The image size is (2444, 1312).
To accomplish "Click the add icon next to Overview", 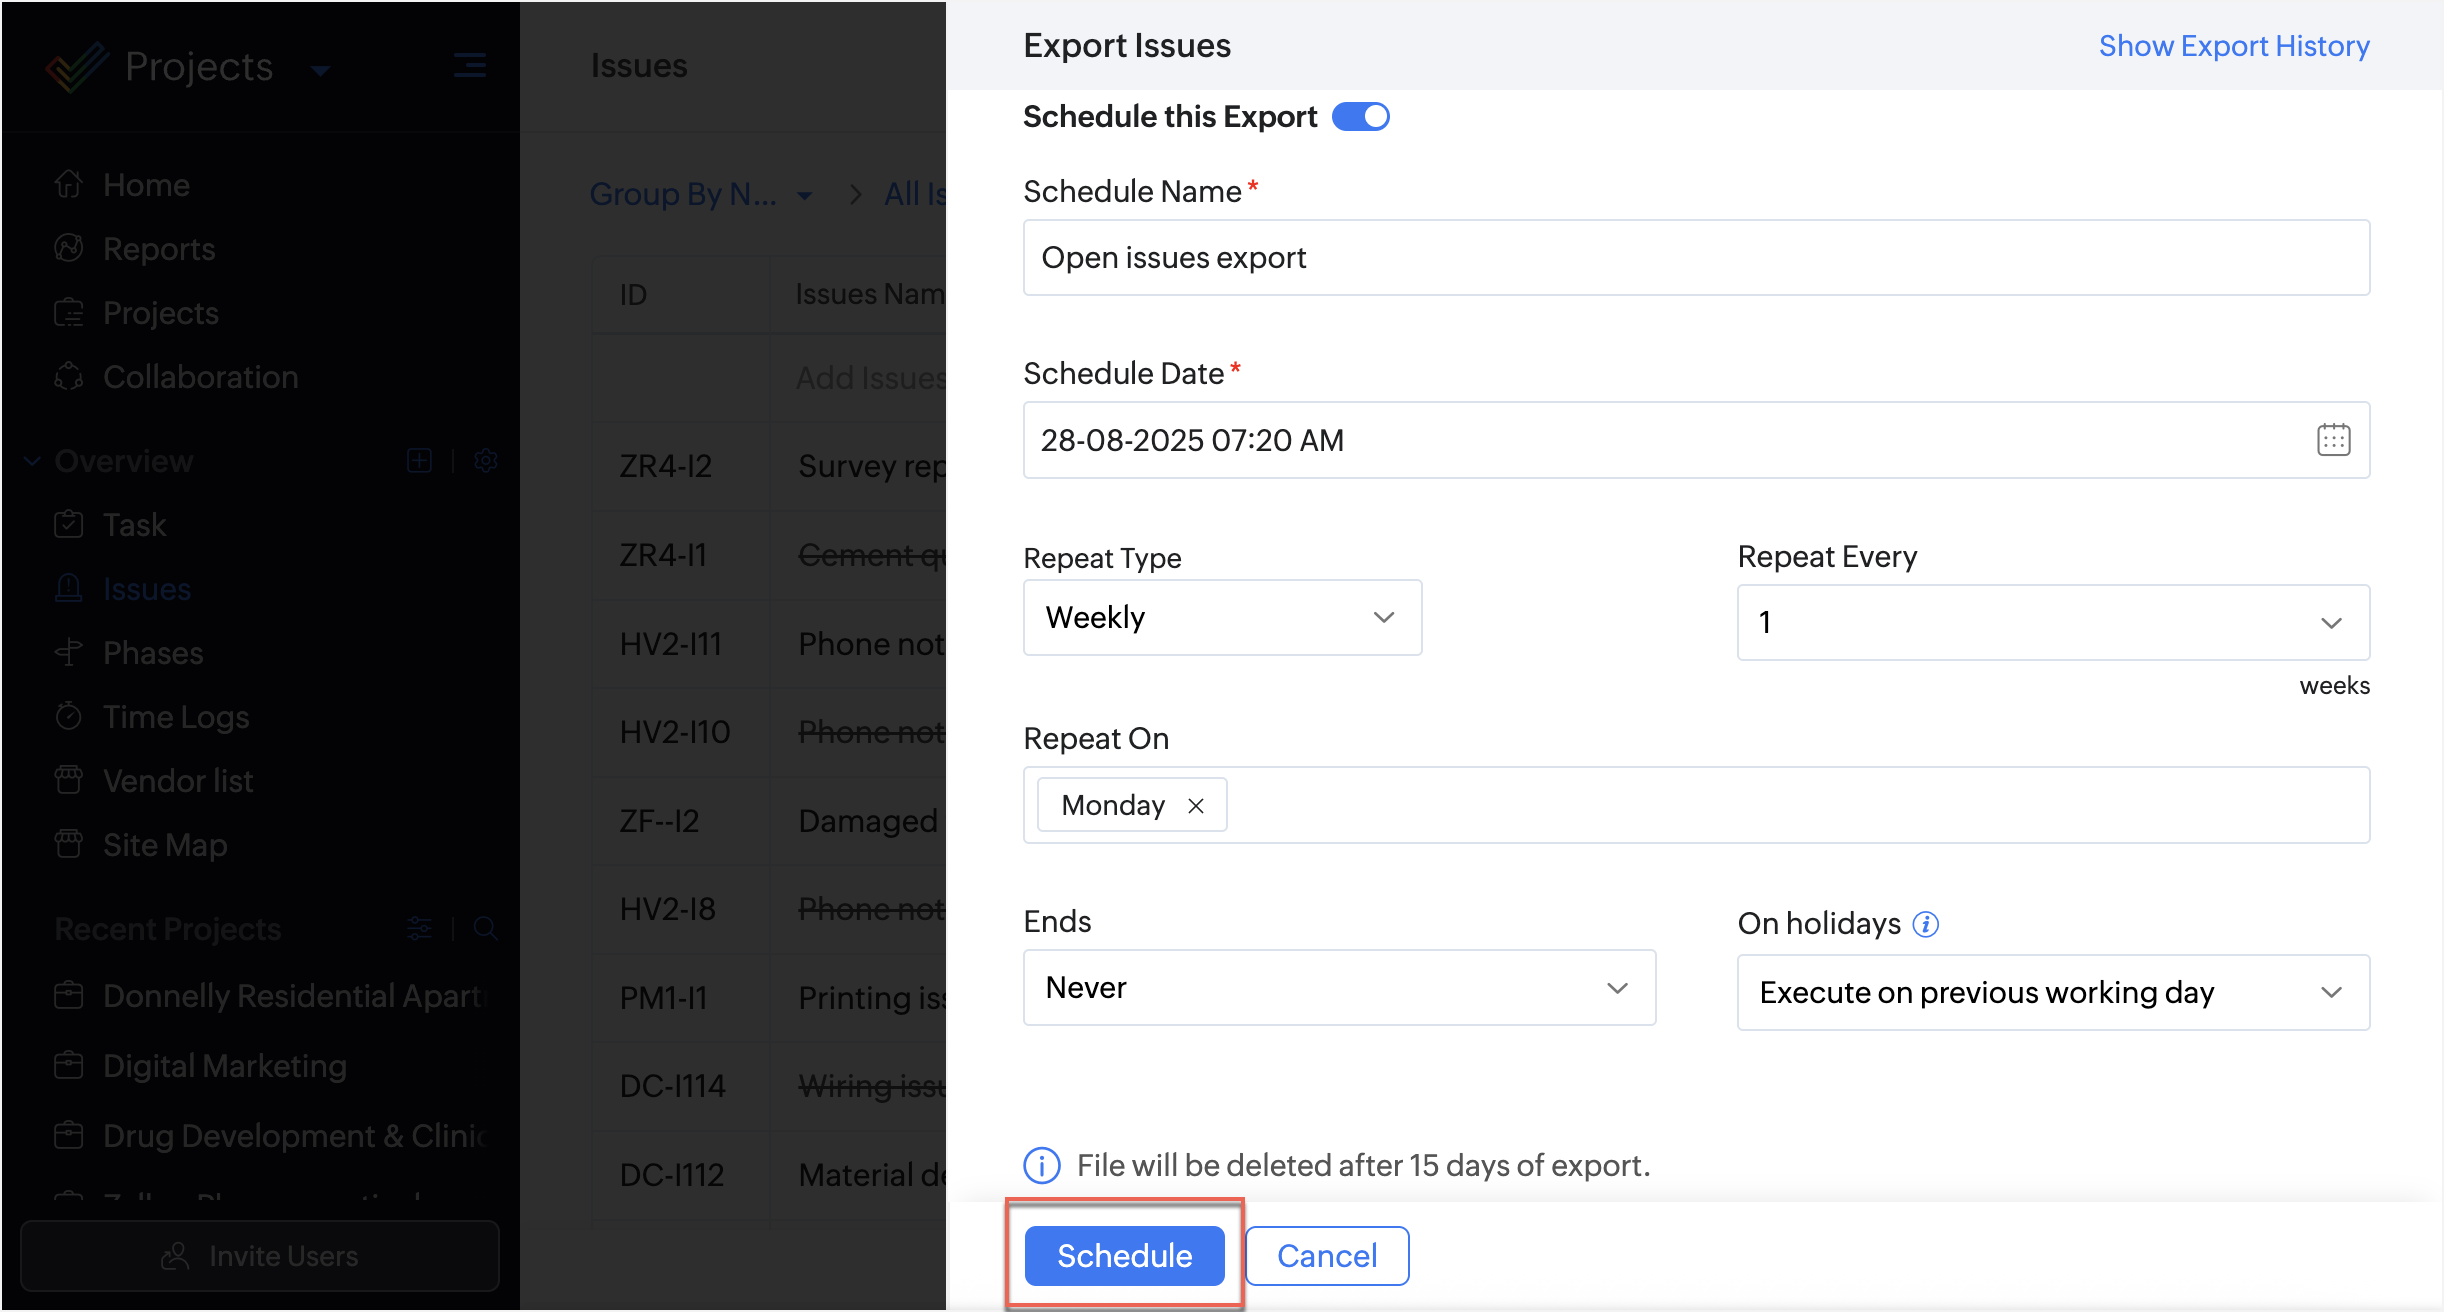I will point(420,461).
